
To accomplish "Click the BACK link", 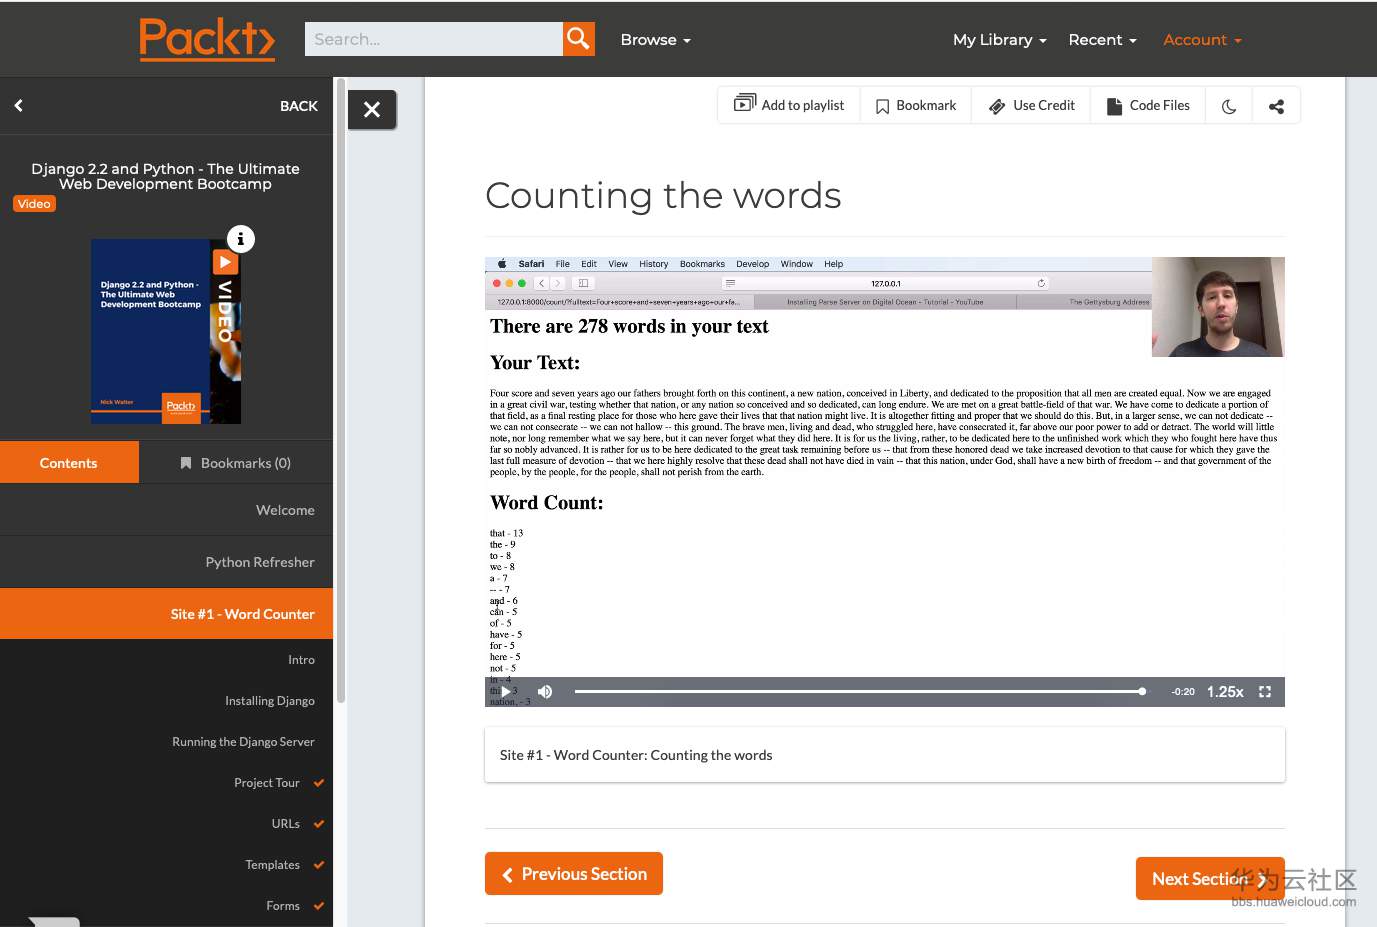I will [x=298, y=106].
